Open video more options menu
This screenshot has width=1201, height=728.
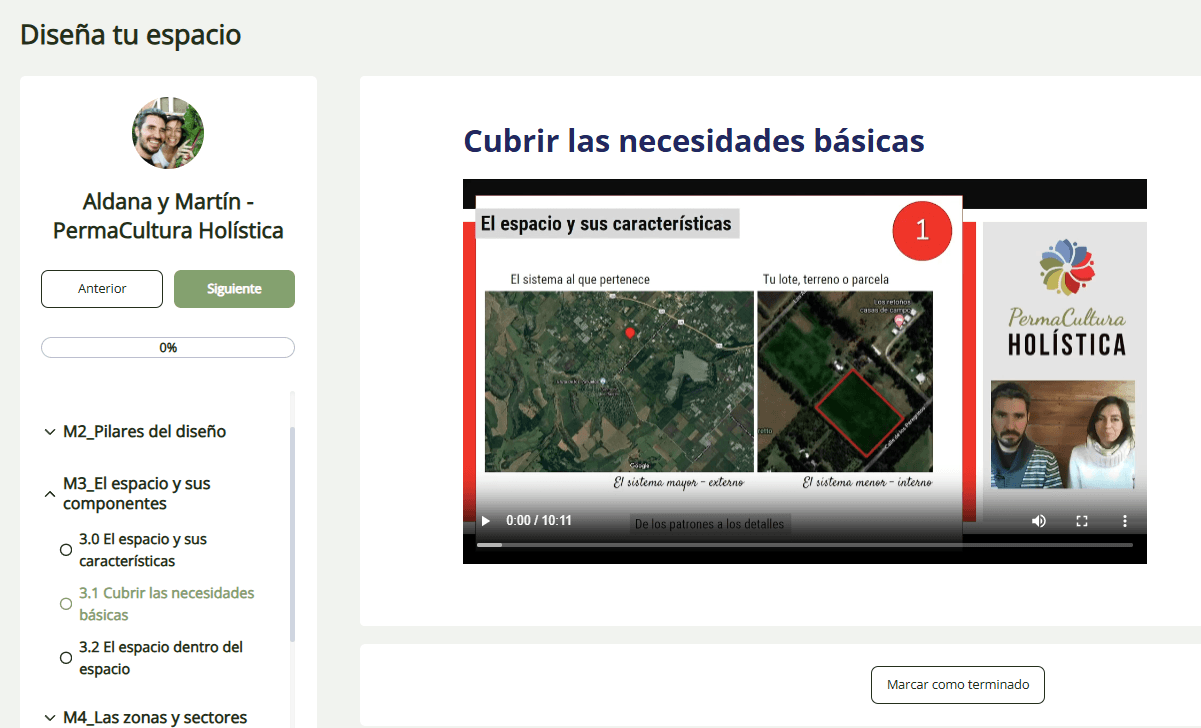[1124, 521]
